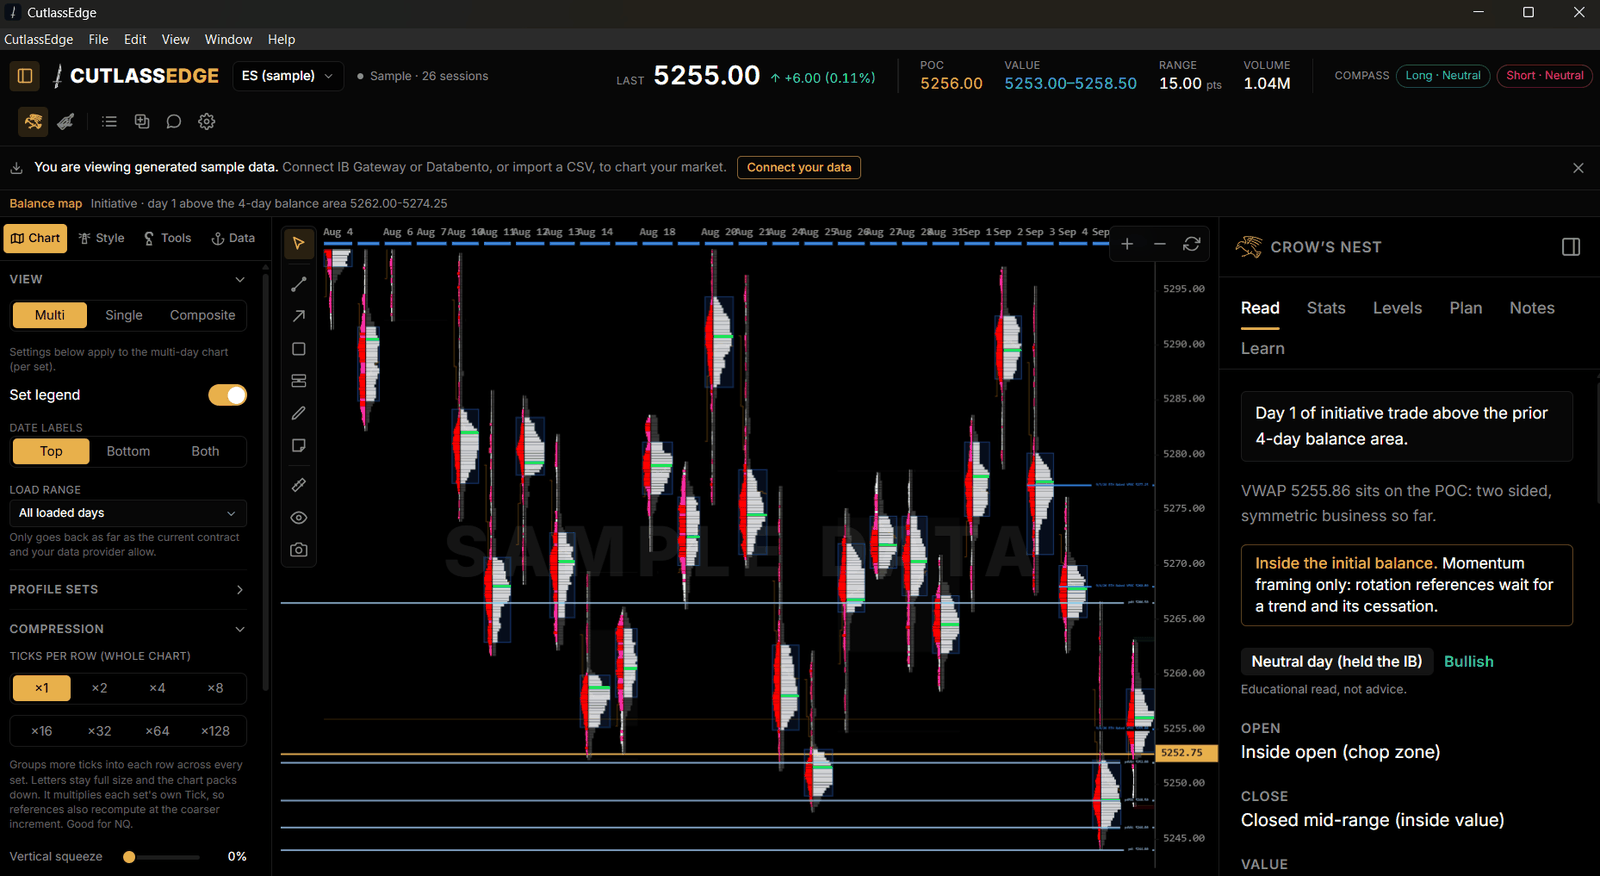Image resolution: width=1600 pixels, height=876 pixels.
Task: Toggle the left sidebar panel icon
Action: pos(25,76)
